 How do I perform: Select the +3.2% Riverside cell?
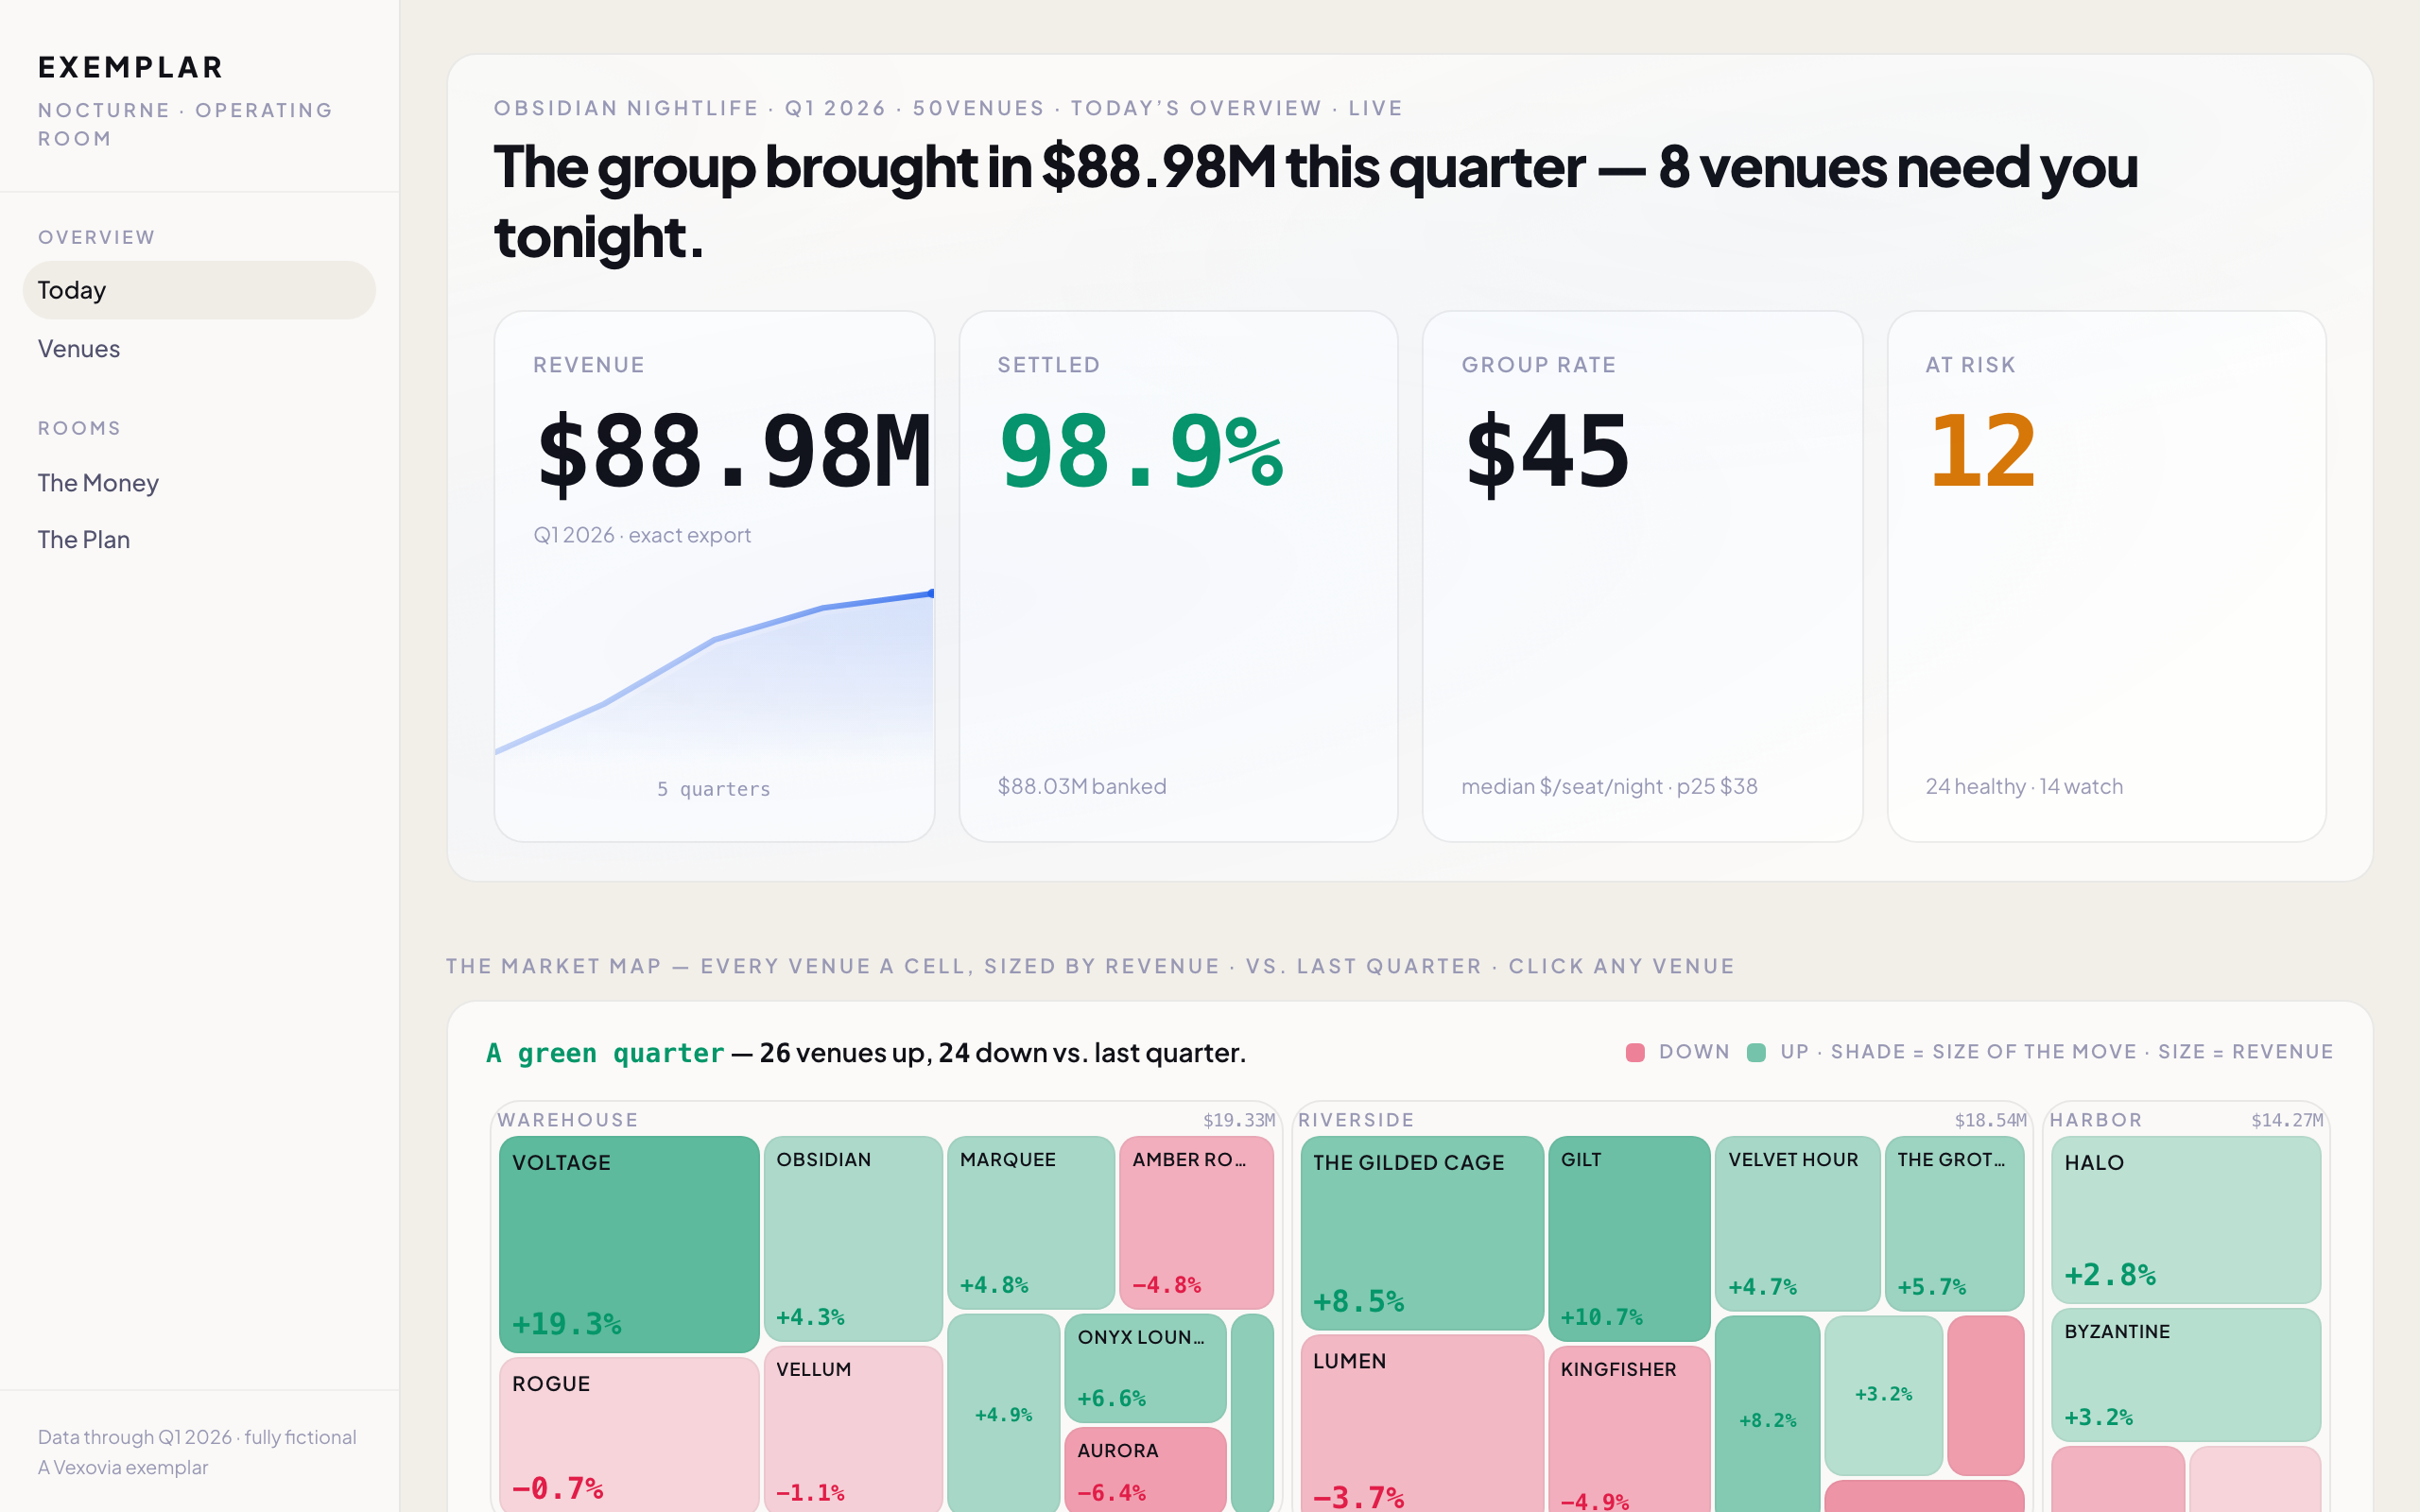tap(1883, 1395)
